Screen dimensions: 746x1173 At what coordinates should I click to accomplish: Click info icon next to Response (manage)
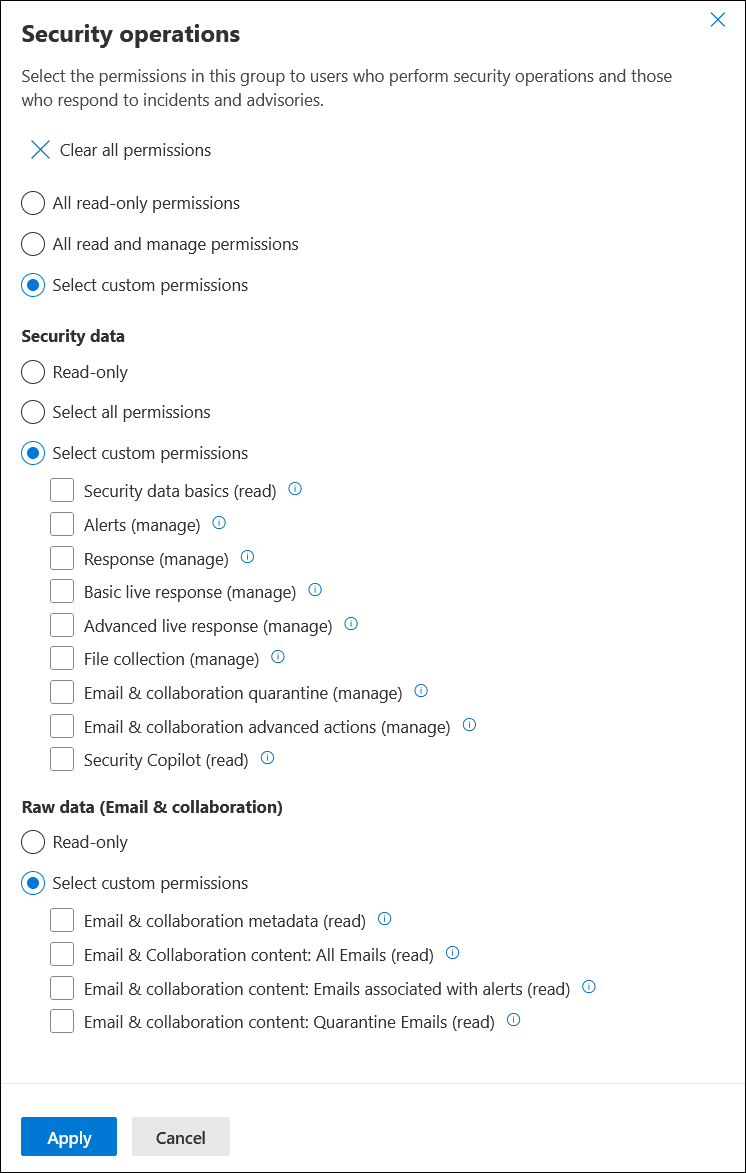248,557
